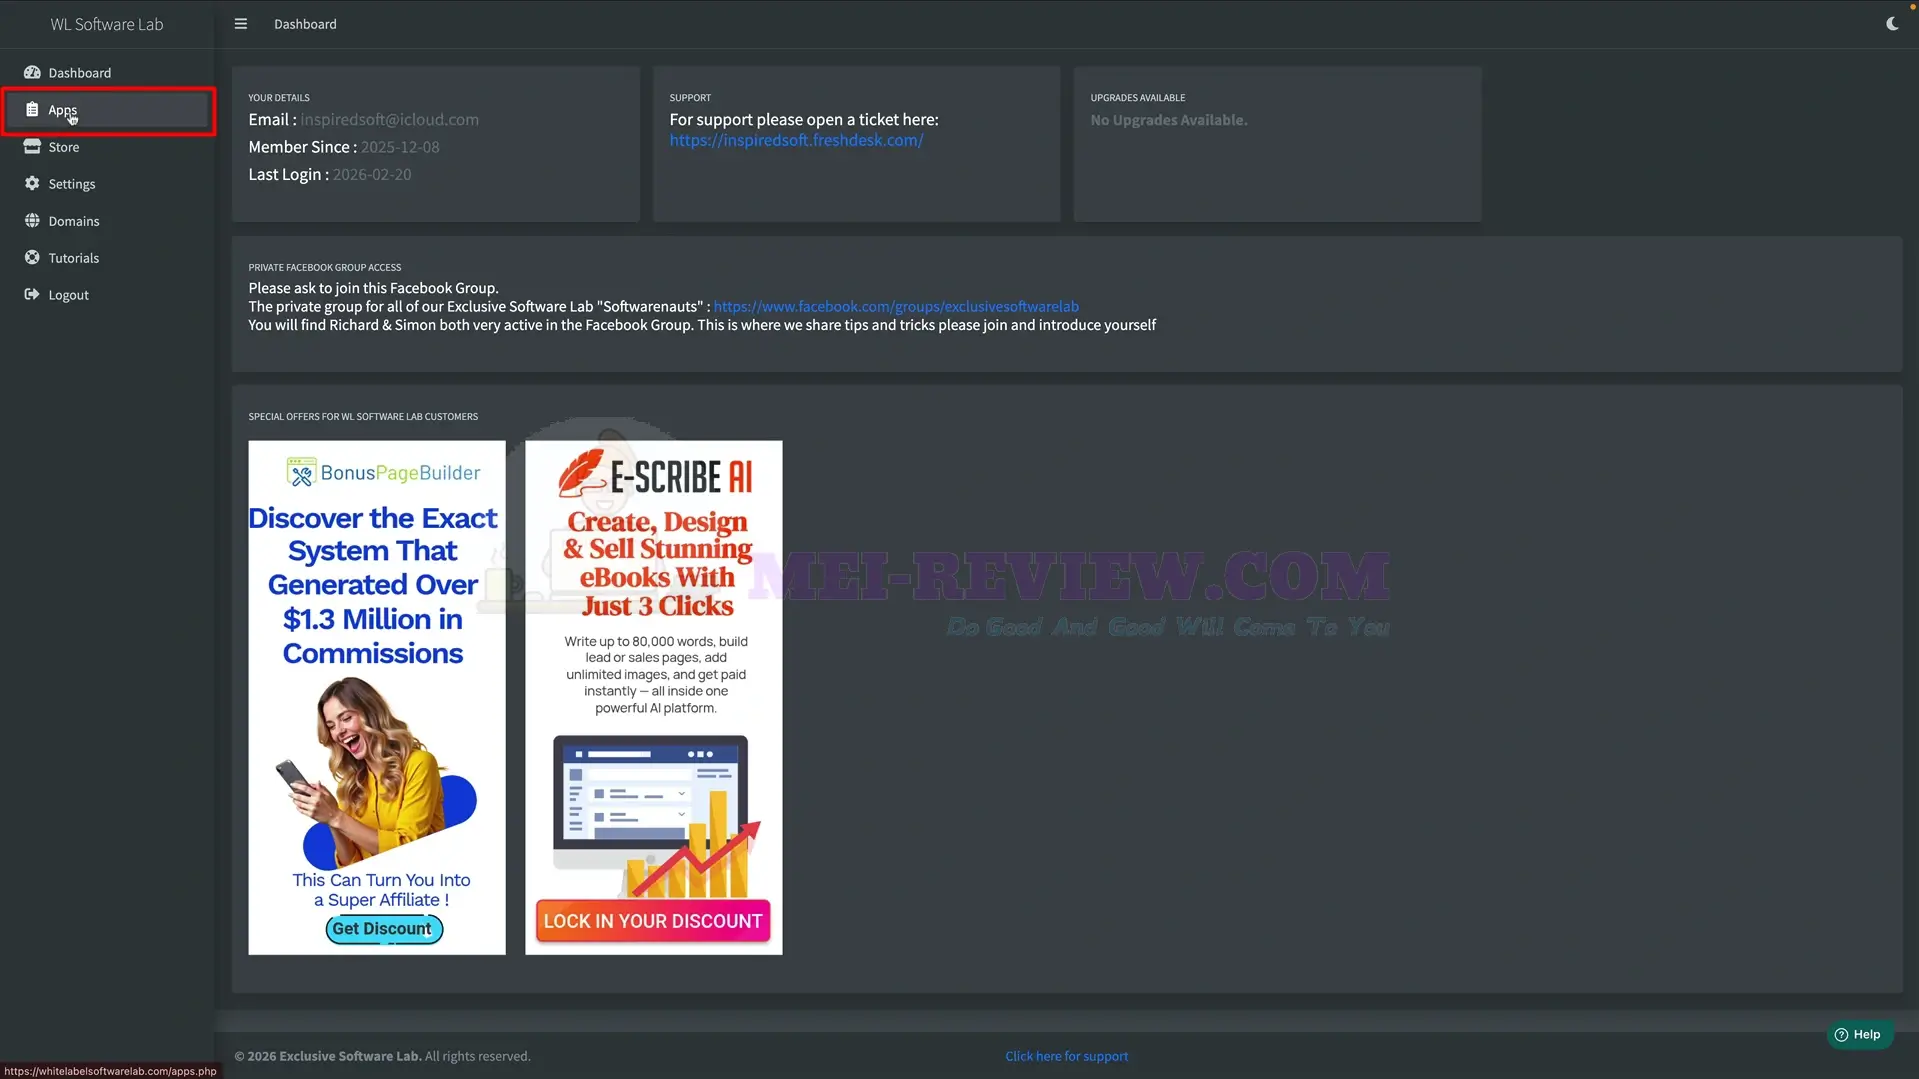Click the Tutorials lifebuoy icon in sidebar
Screen dimensions: 1919x1079
click(32, 258)
